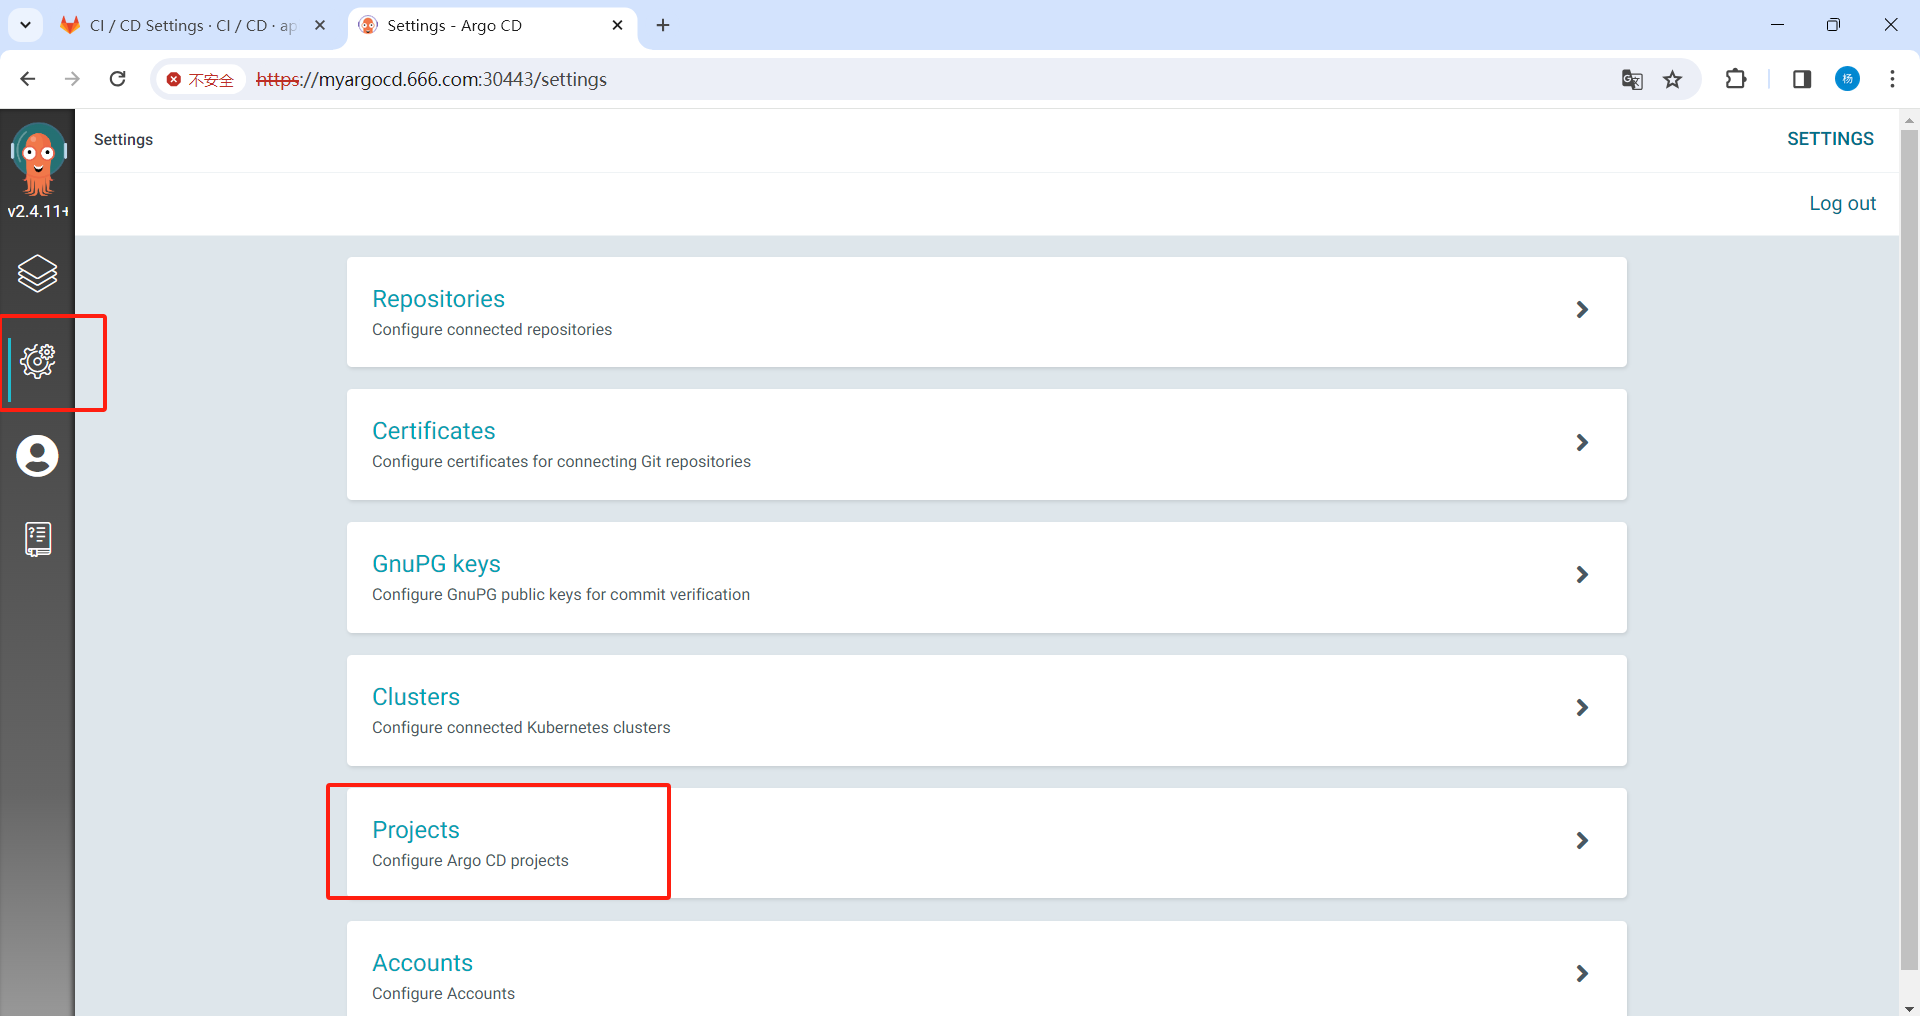Open the Google Translate icon in the address bar
The image size is (1920, 1016).
pos(1633,79)
